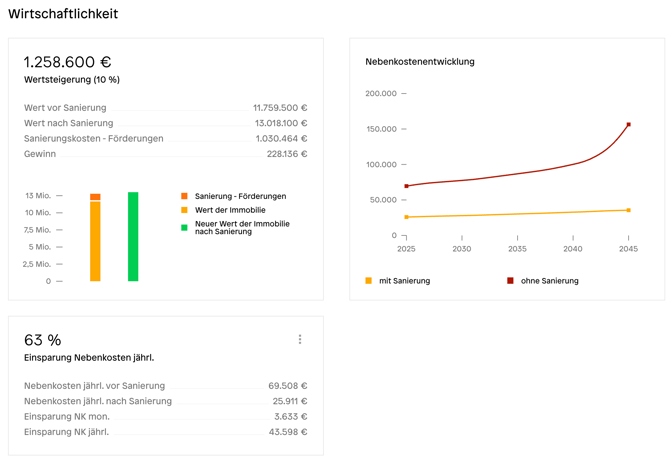
Task: Click the yellow Wert der Immobilie legend square
Action: (185, 210)
